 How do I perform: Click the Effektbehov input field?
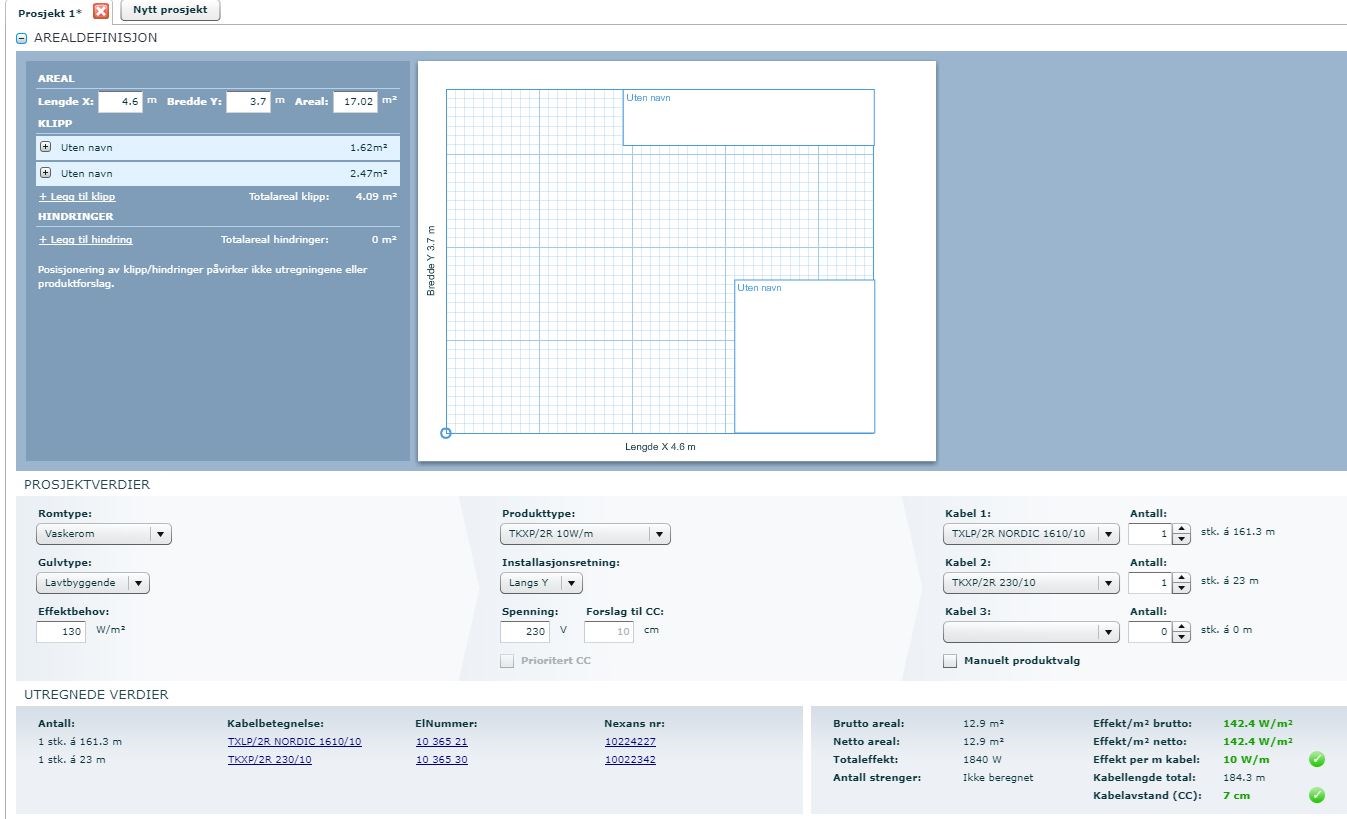tap(61, 632)
